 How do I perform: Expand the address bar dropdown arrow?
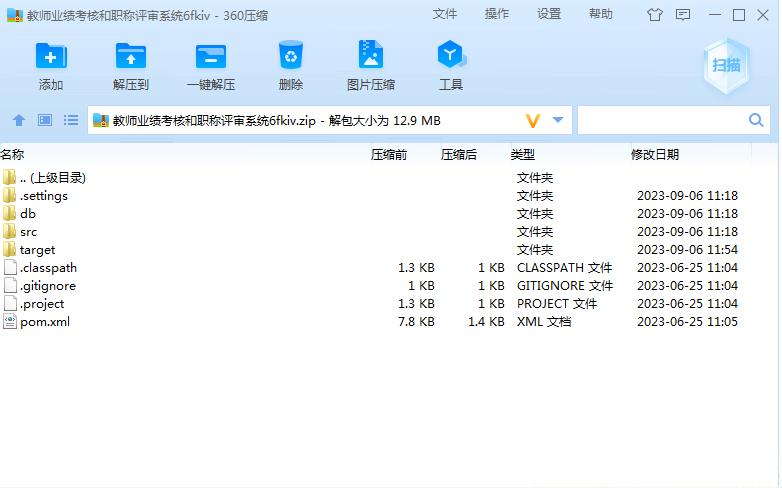pyautogui.click(x=558, y=120)
